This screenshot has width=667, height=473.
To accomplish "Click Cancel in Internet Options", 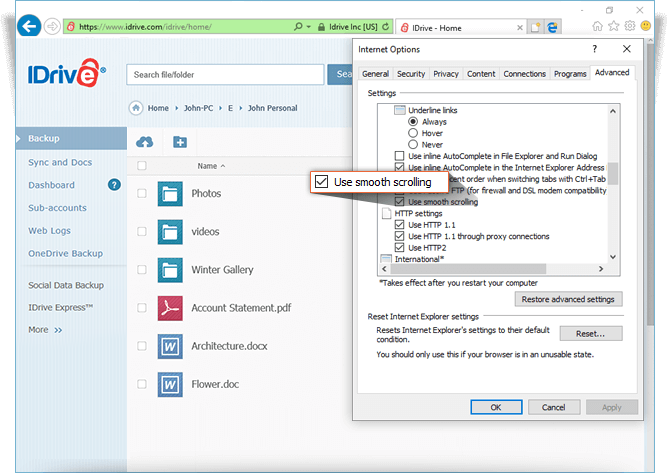I will click(553, 407).
